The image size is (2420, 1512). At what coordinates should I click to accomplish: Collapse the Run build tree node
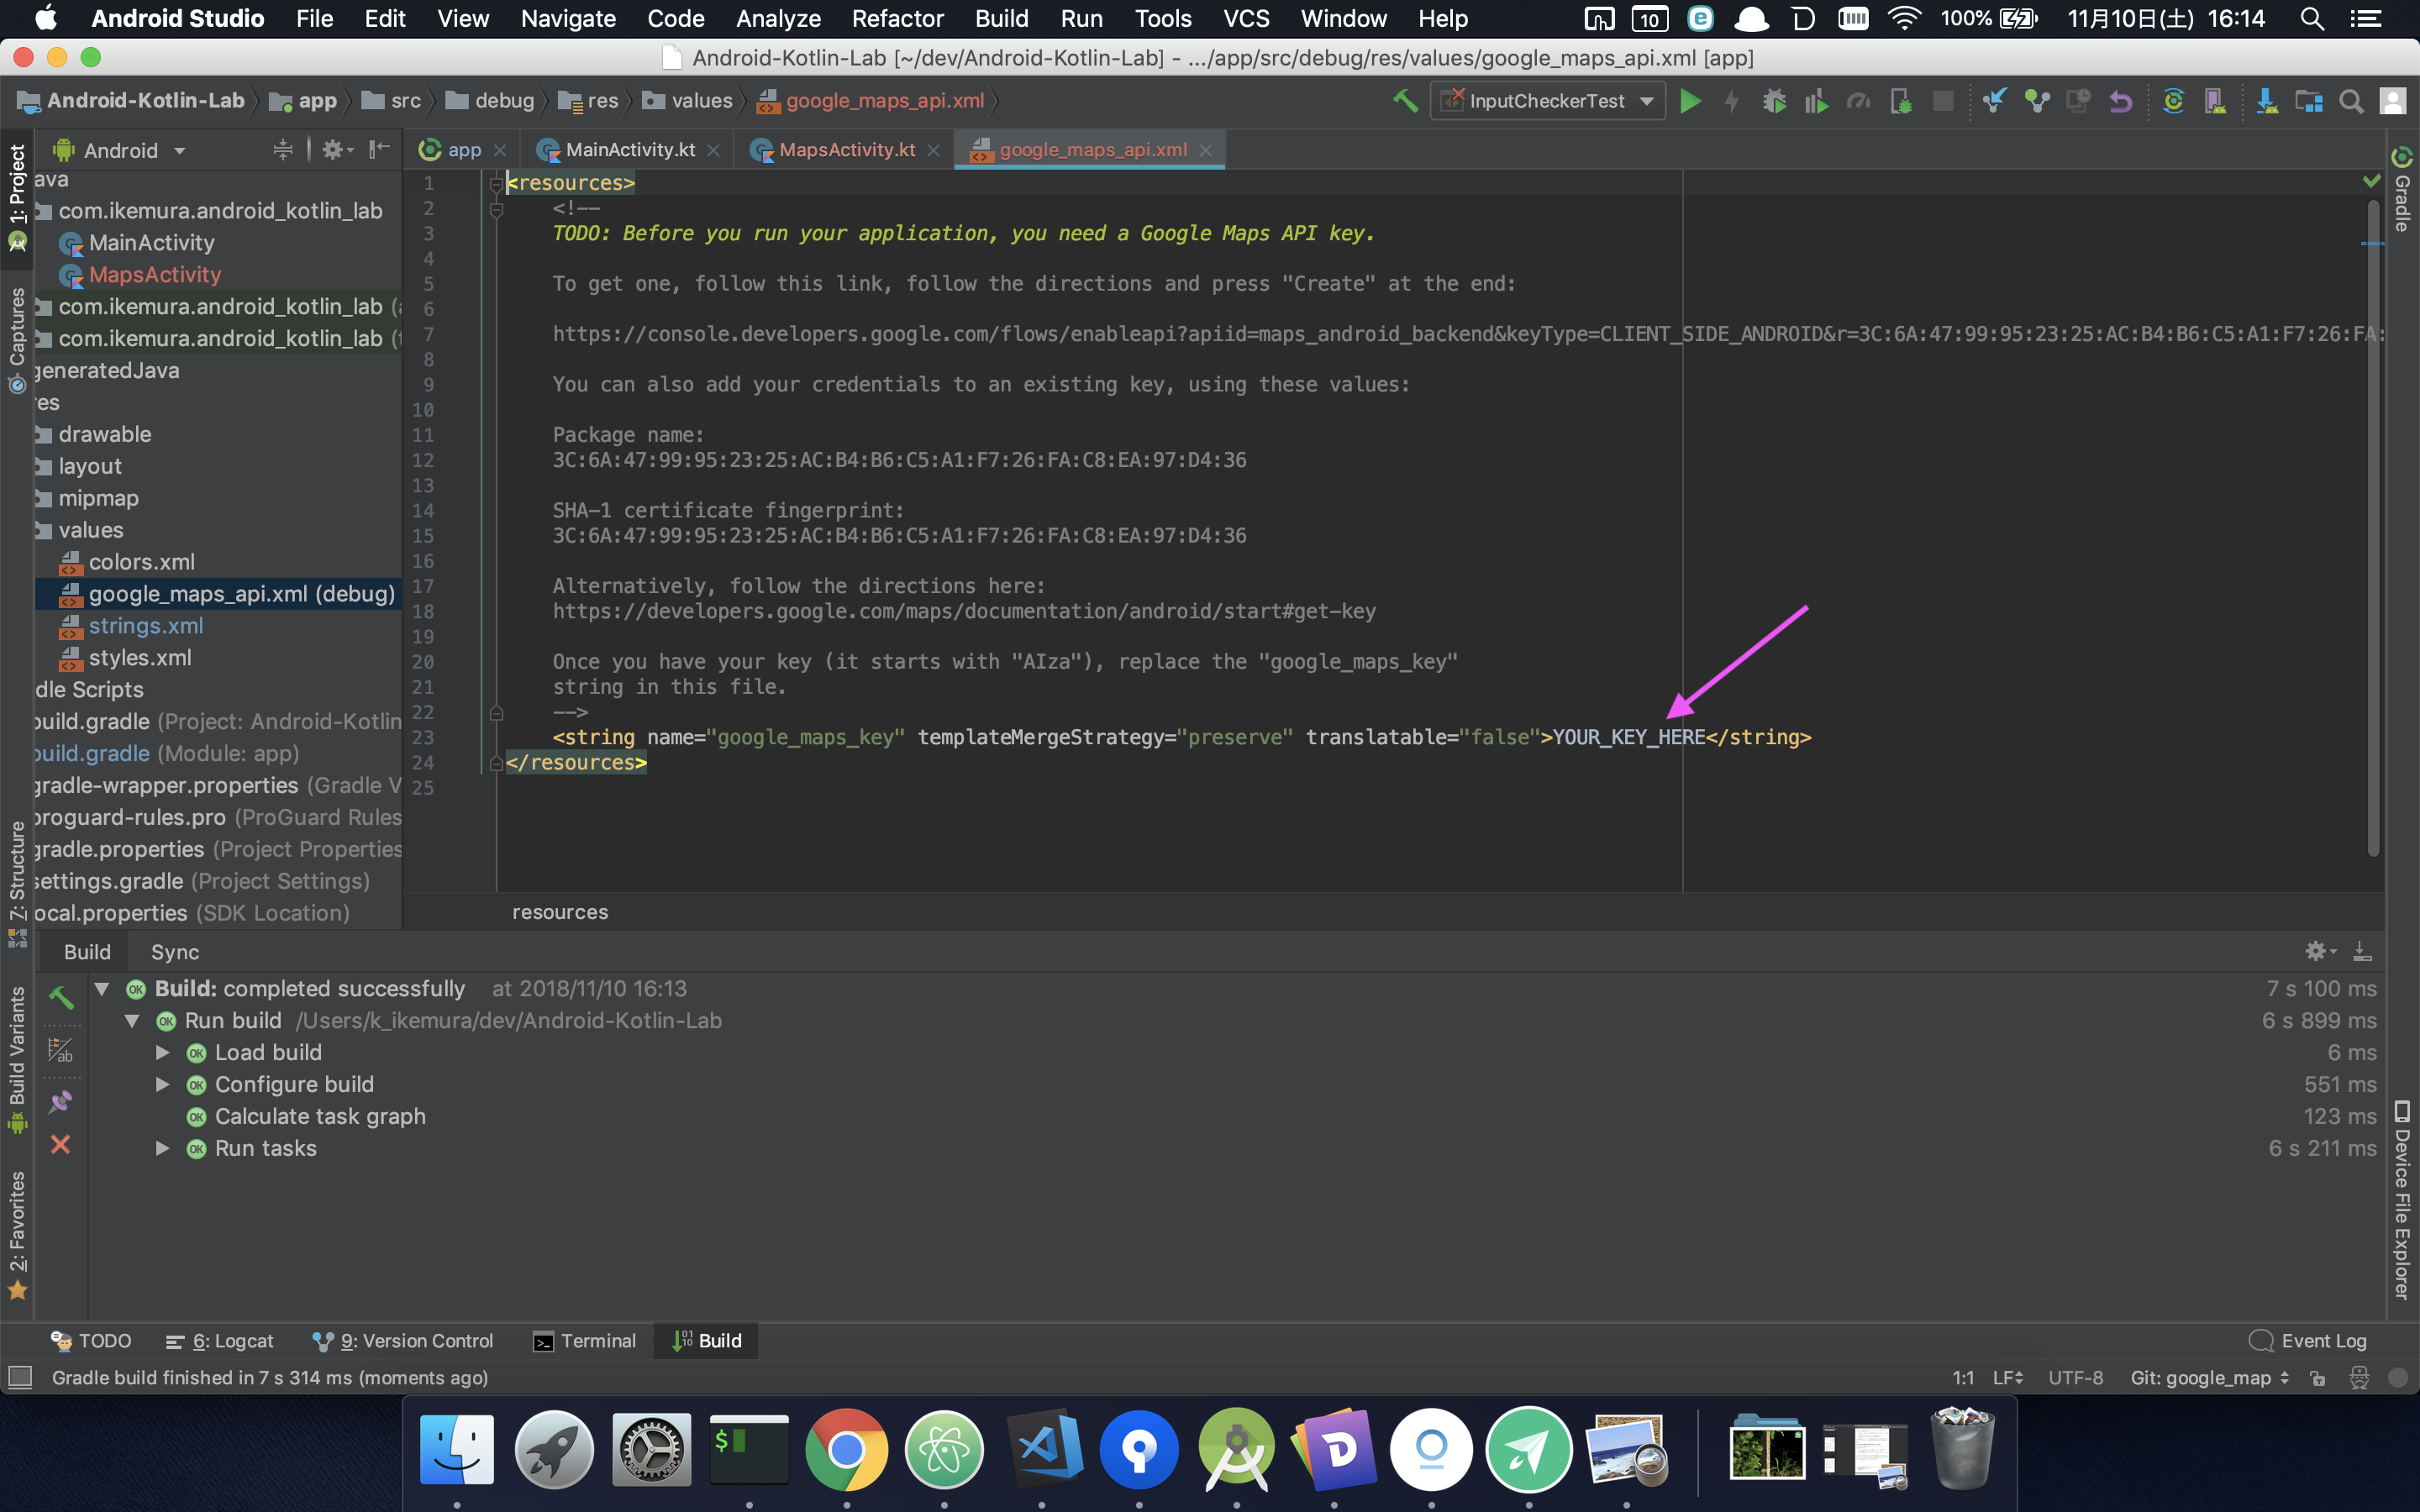[x=133, y=1021]
